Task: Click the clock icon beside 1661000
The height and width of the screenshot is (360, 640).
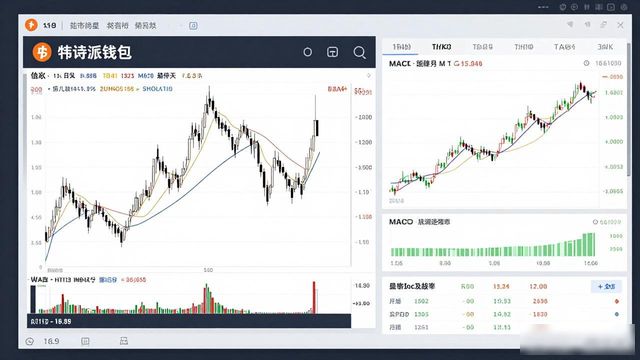Action: [x=587, y=63]
